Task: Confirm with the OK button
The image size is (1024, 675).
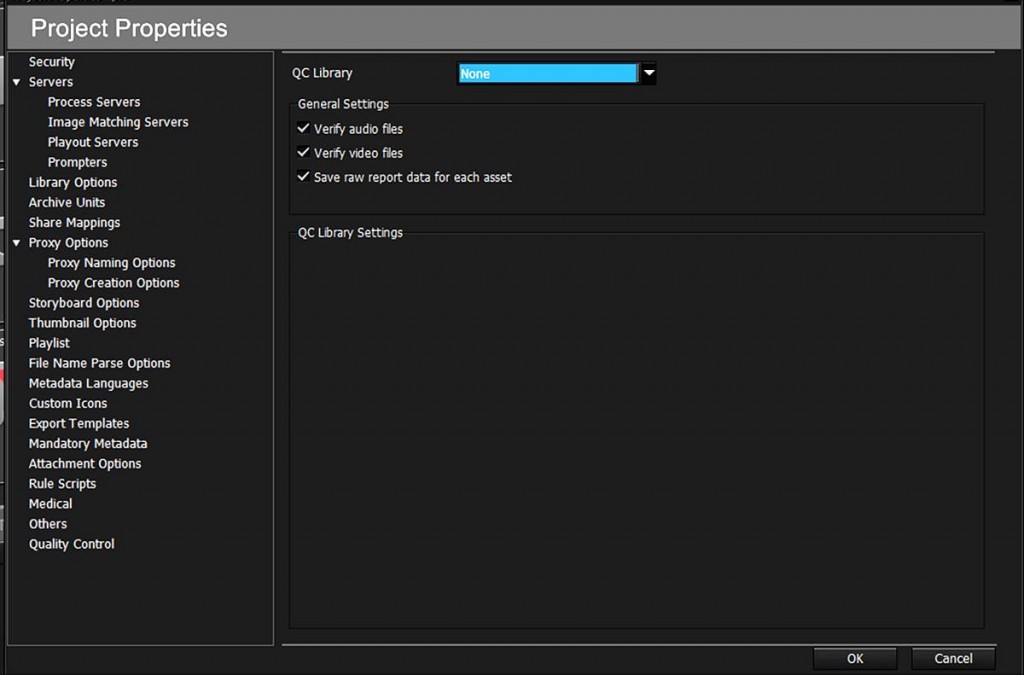Action: point(855,658)
